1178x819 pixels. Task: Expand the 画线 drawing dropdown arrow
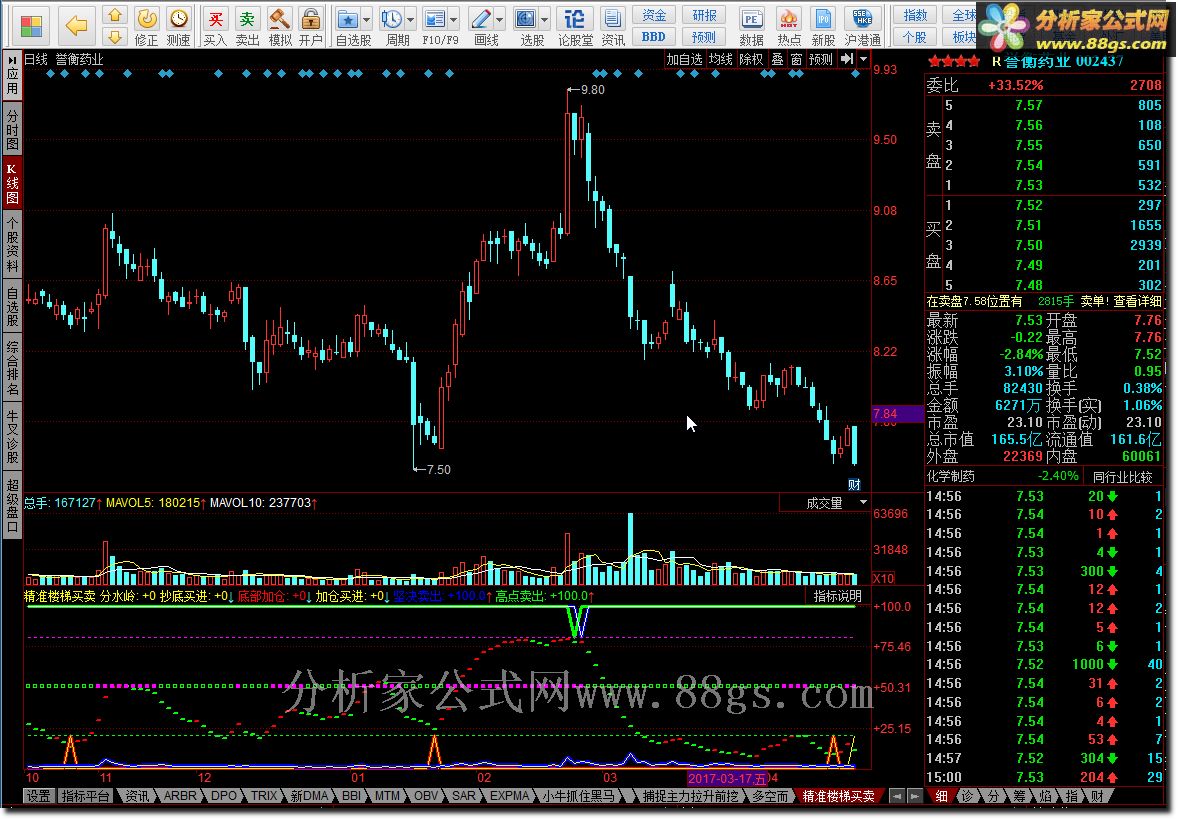pyautogui.click(x=500, y=20)
